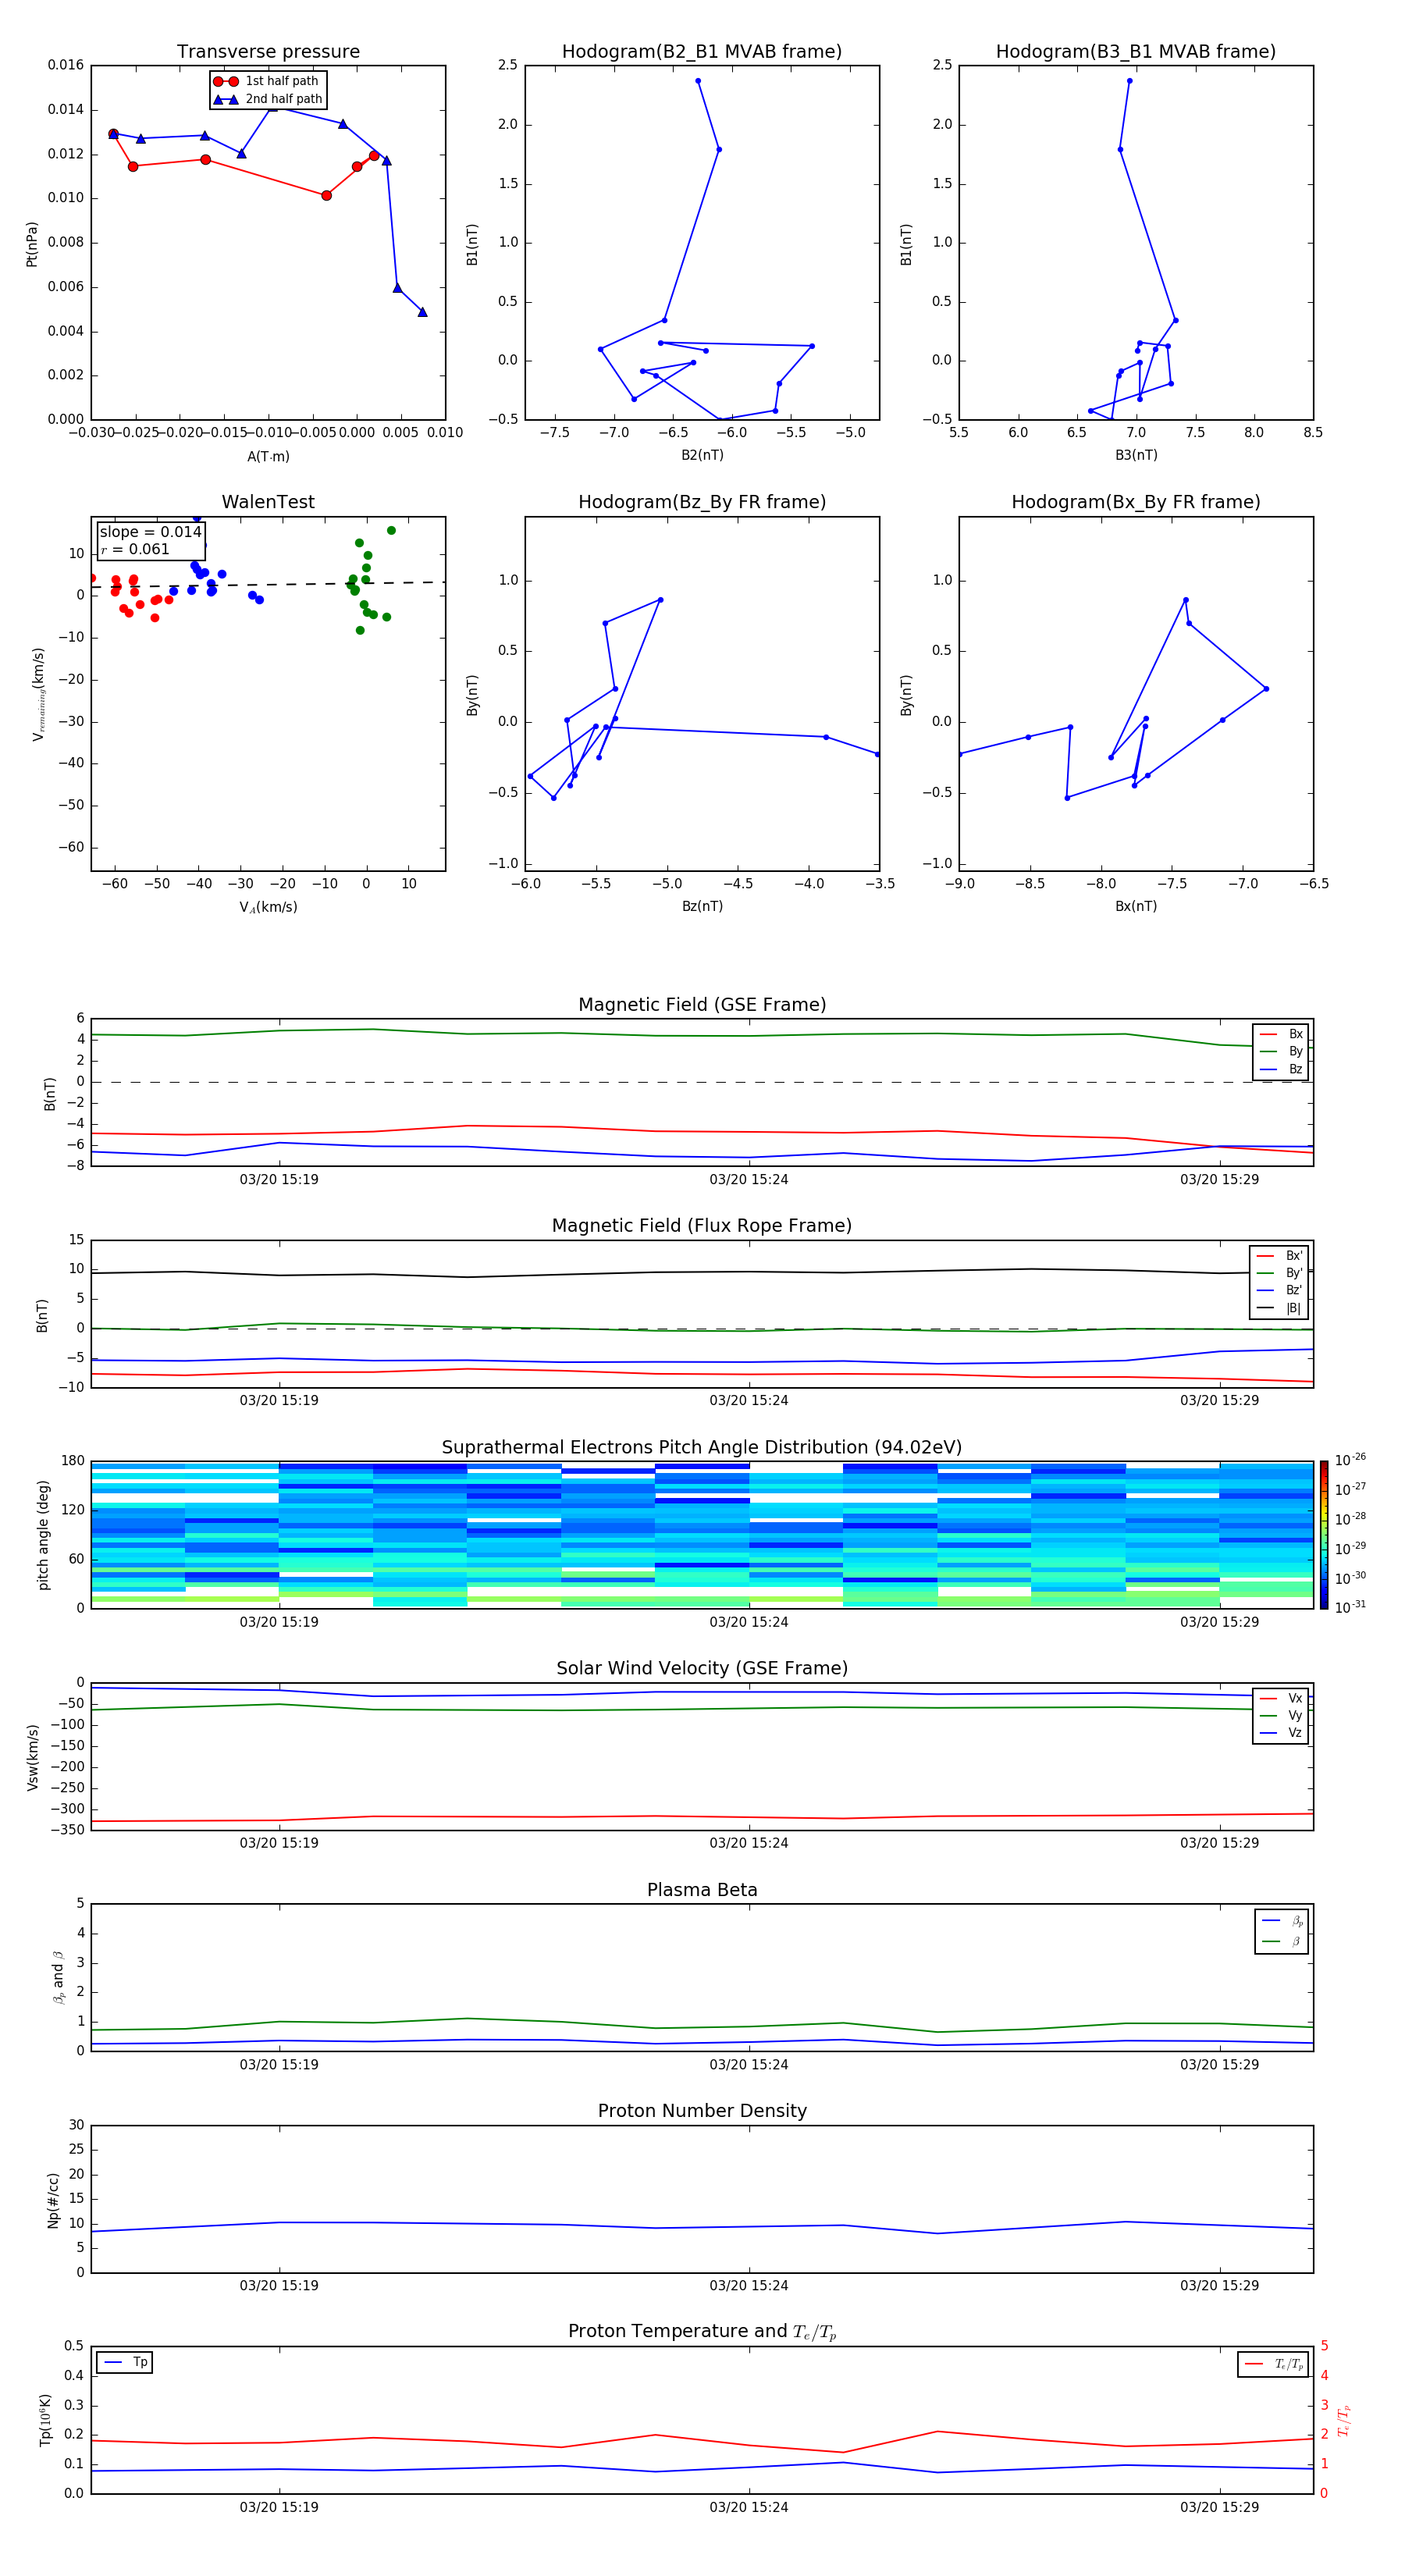Click 'Magnetic Field (Flux Rope Frame)' title
This screenshot has width=1405, height=2576.
click(702, 1226)
